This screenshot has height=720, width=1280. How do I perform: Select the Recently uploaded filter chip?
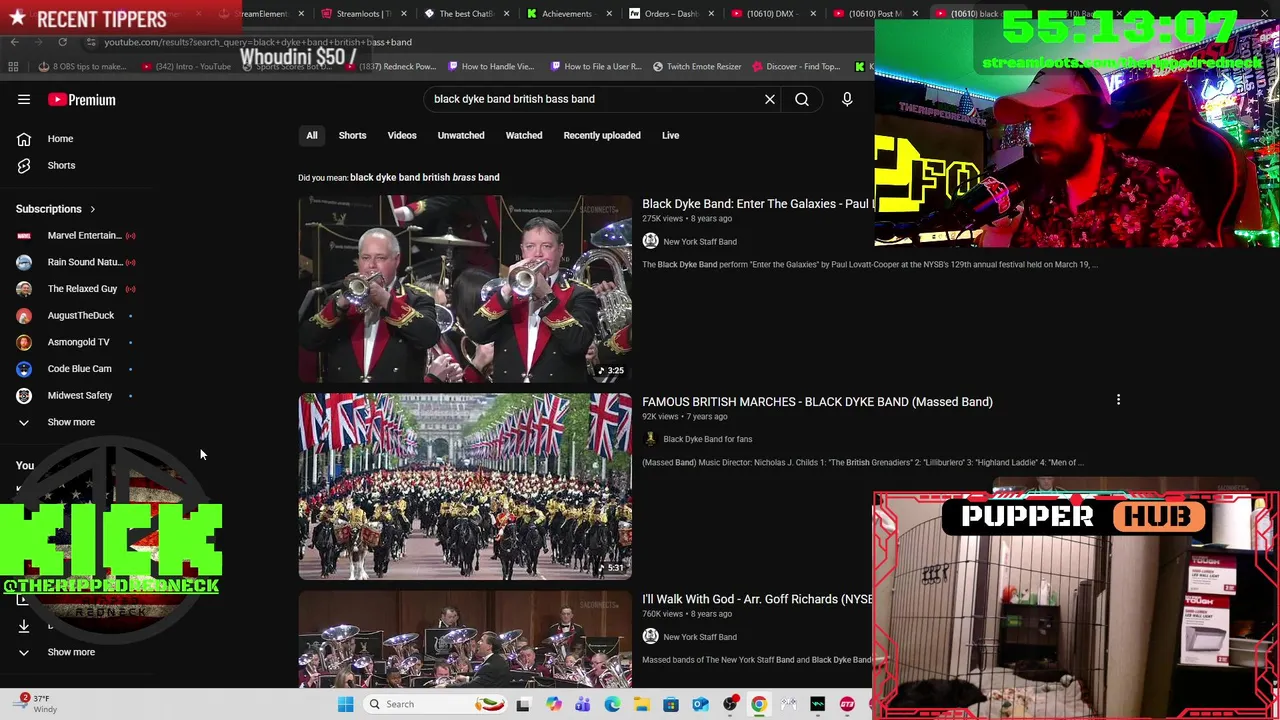click(x=602, y=135)
